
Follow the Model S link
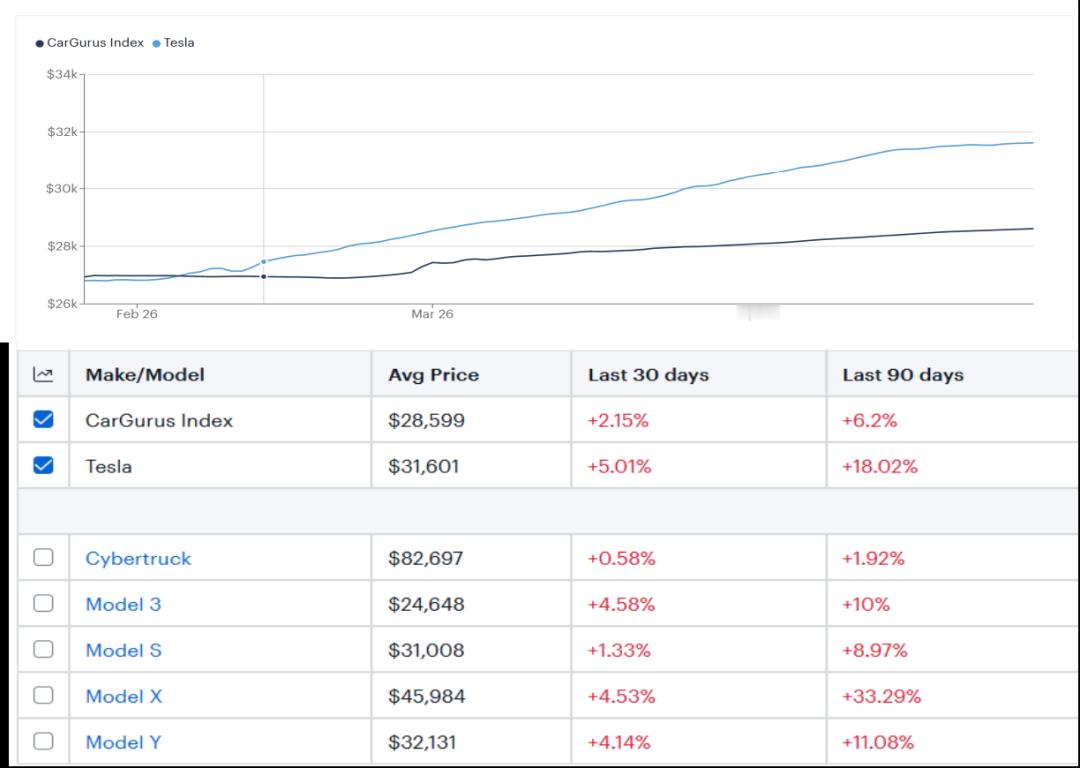pyautogui.click(x=123, y=650)
